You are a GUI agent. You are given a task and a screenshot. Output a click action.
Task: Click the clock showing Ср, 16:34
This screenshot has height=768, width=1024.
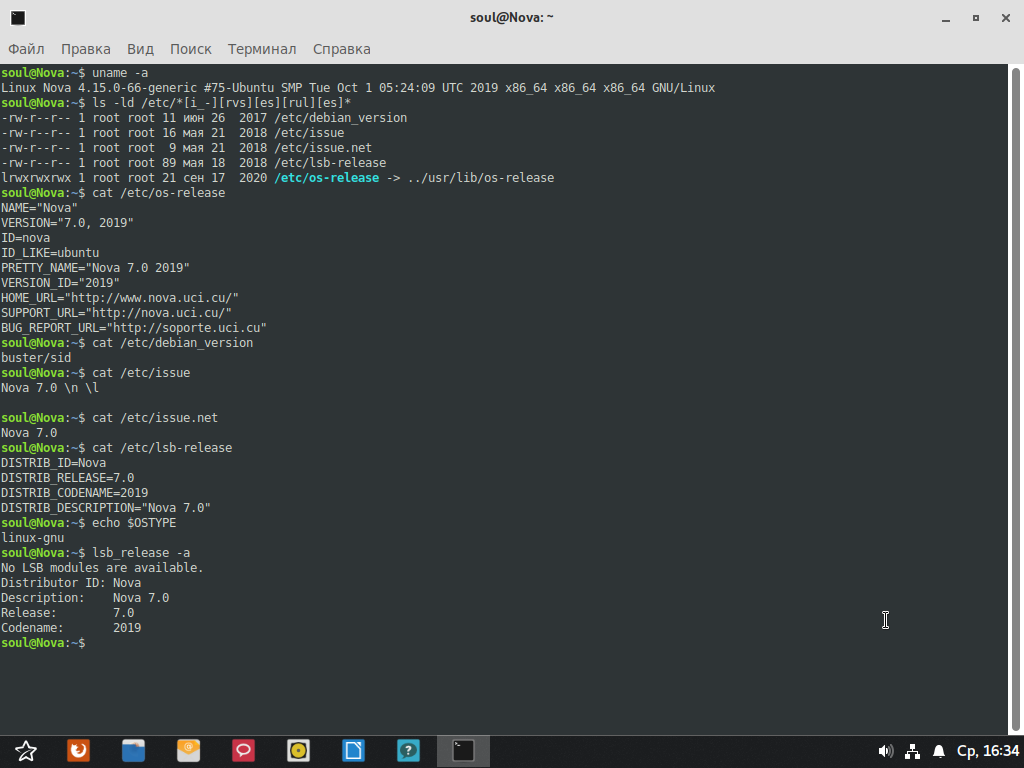987,751
